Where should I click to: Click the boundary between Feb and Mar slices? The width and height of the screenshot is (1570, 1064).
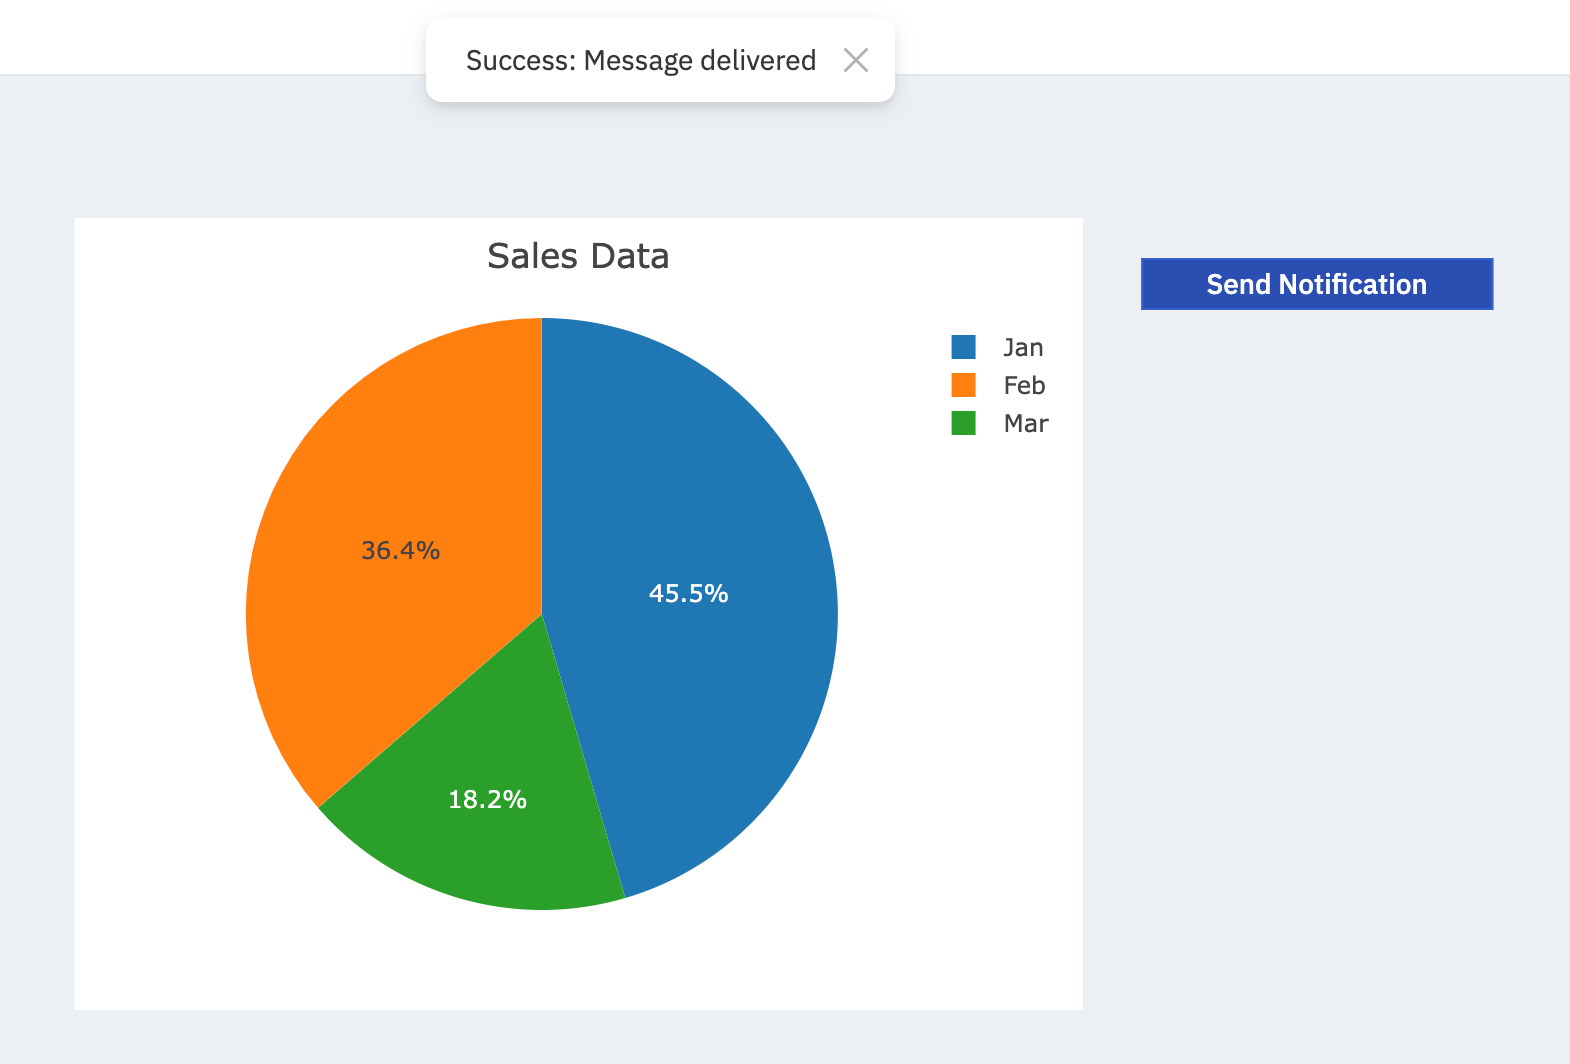click(x=430, y=711)
